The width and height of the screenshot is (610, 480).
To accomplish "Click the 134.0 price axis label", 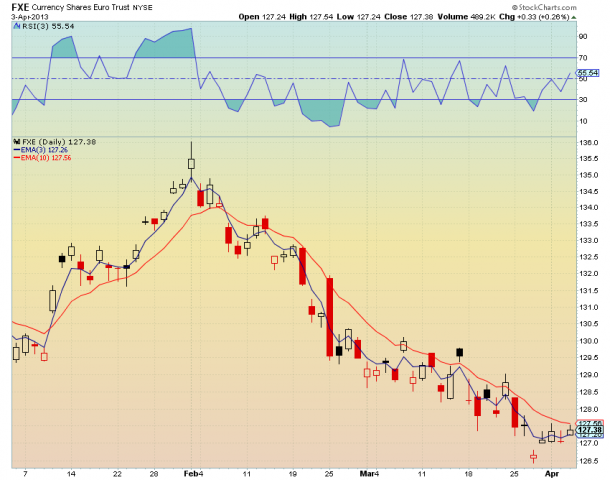I will 589,207.
